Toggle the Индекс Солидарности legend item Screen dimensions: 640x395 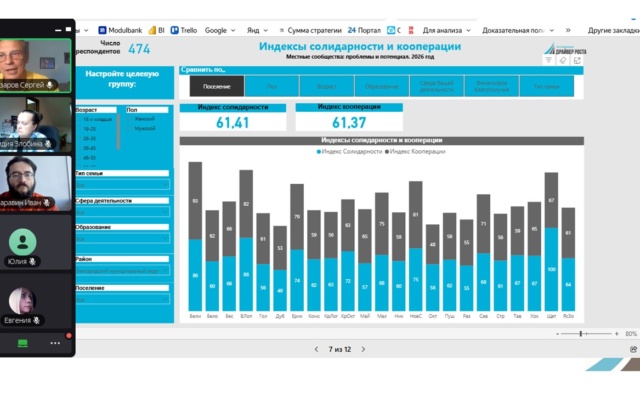(x=349, y=151)
